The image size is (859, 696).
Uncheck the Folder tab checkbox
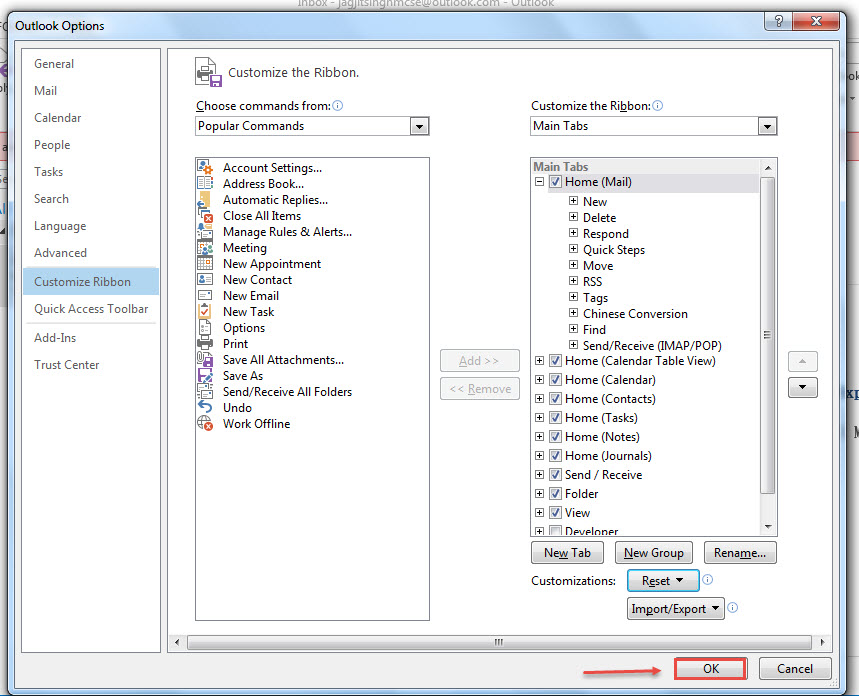[x=555, y=493]
